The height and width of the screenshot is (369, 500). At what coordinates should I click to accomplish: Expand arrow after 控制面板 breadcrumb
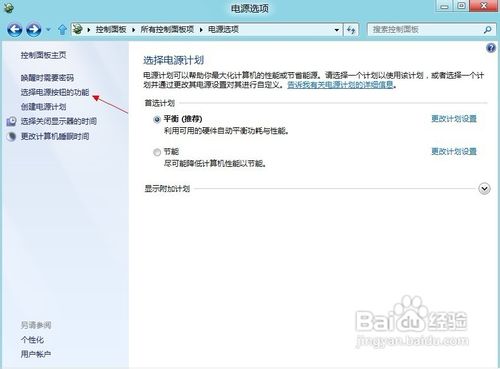(x=133, y=30)
